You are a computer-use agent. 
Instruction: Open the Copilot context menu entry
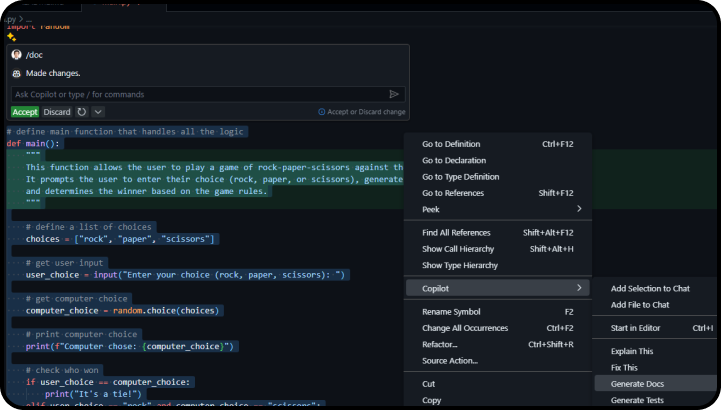pyautogui.click(x=498, y=288)
